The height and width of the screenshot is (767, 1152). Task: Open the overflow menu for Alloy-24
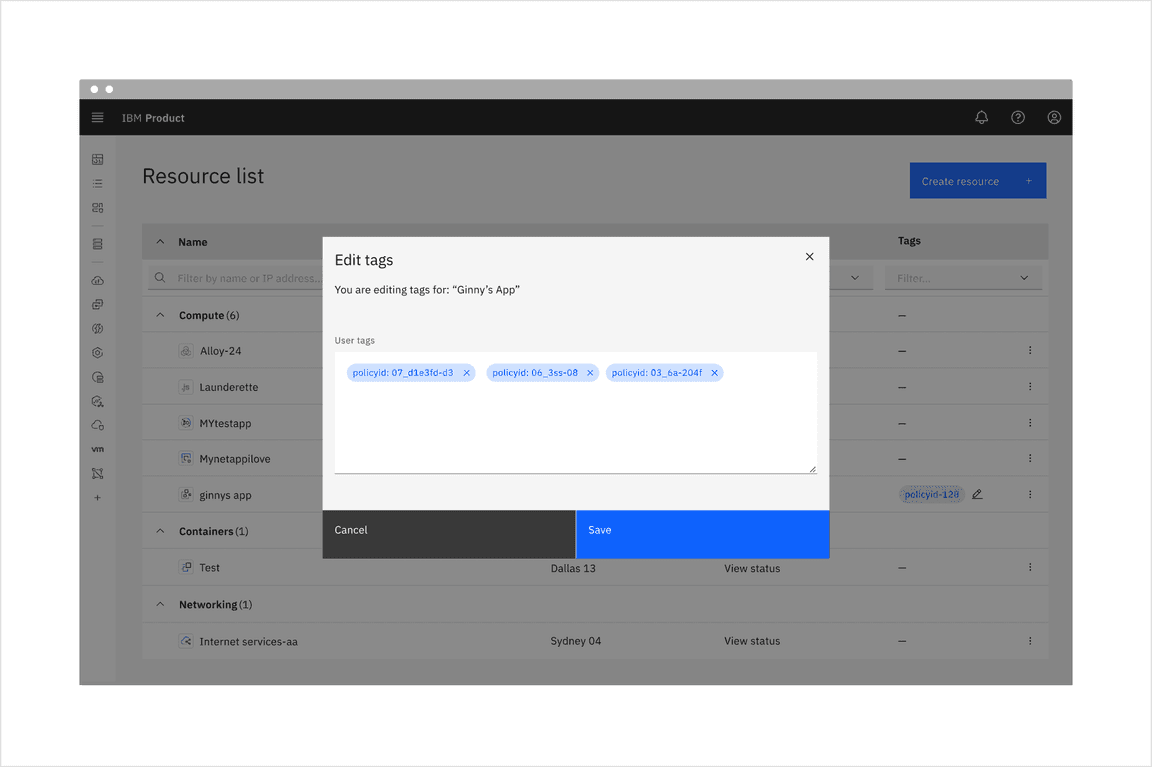click(1030, 350)
